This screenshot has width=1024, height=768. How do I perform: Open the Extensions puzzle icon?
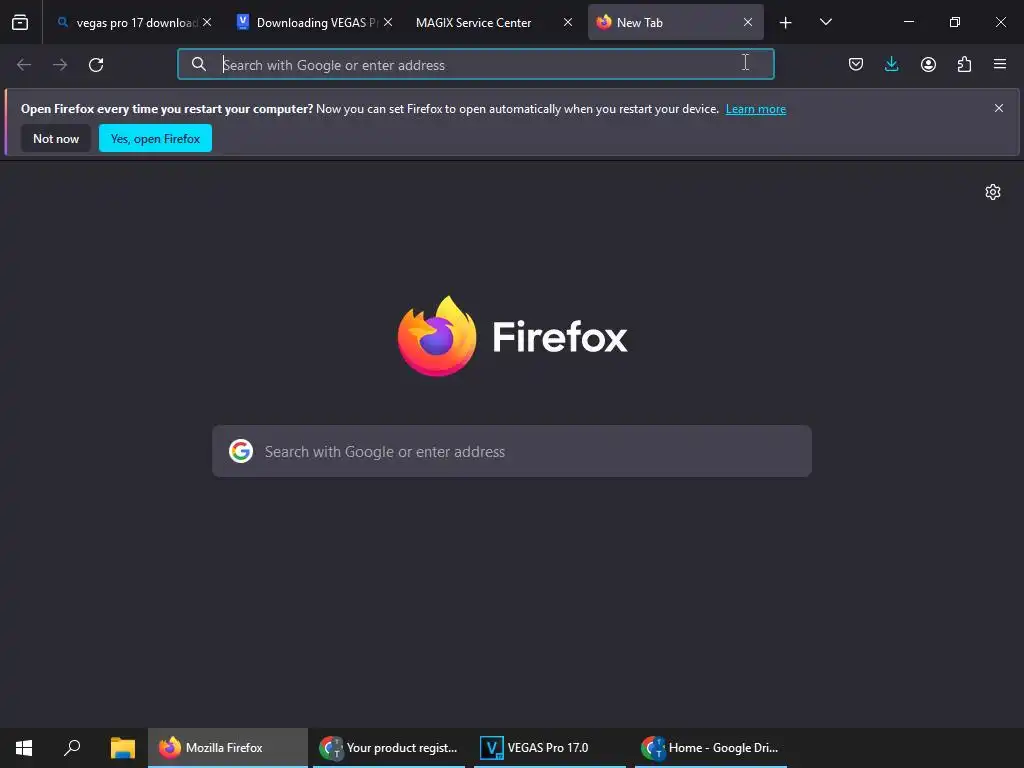point(964,64)
